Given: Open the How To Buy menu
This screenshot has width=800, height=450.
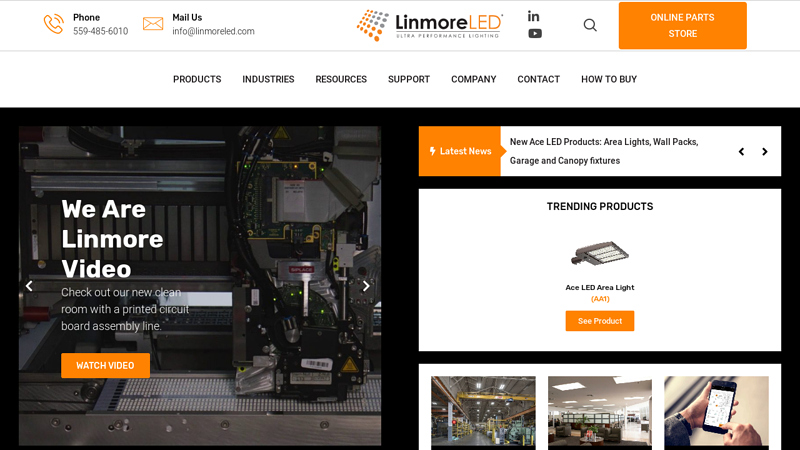Looking at the screenshot, I should pos(609,79).
